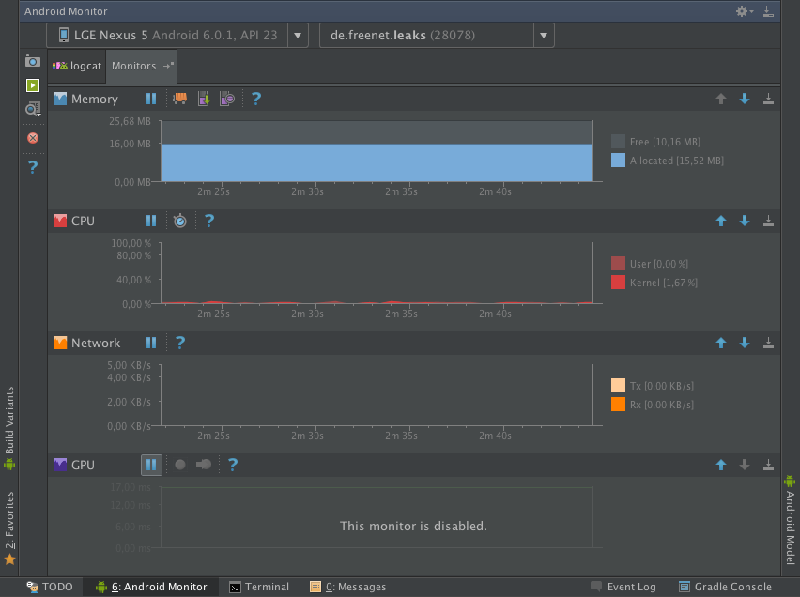The width and height of the screenshot is (800, 597).
Task: Hide Android Monitor tool window icon
Action: (768, 11)
